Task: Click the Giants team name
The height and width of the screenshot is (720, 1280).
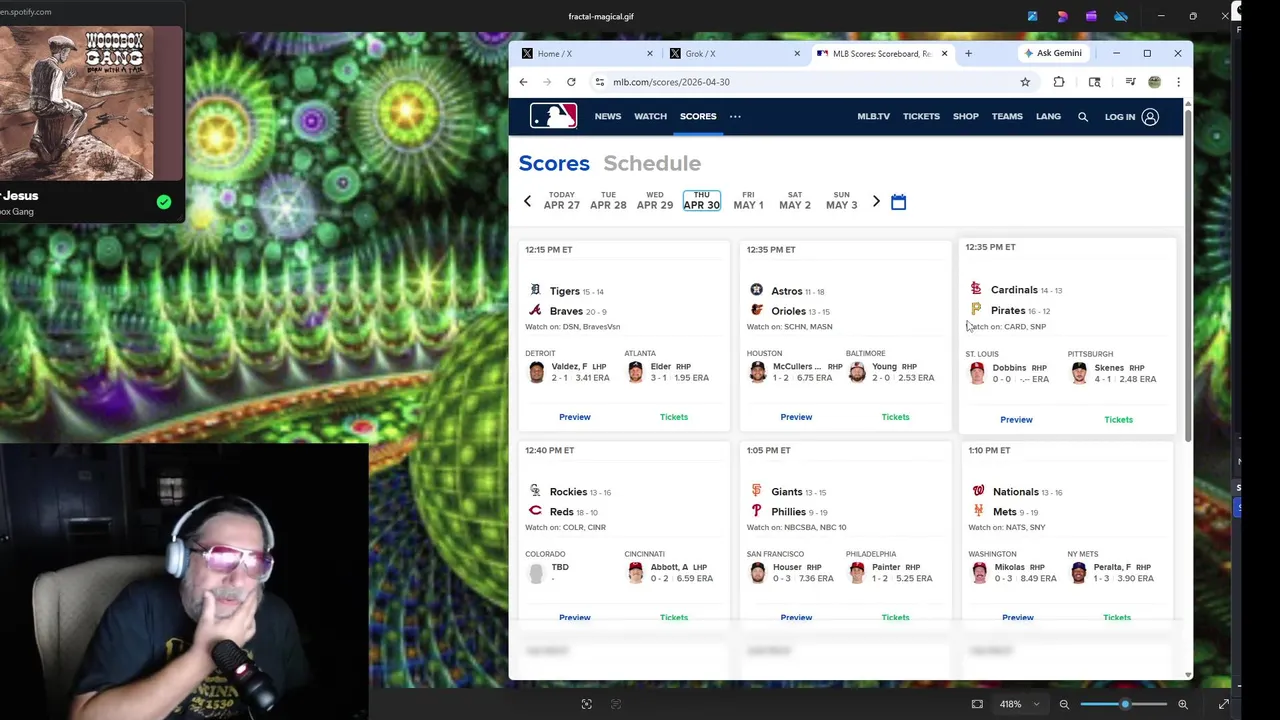Action: click(x=786, y=492)
